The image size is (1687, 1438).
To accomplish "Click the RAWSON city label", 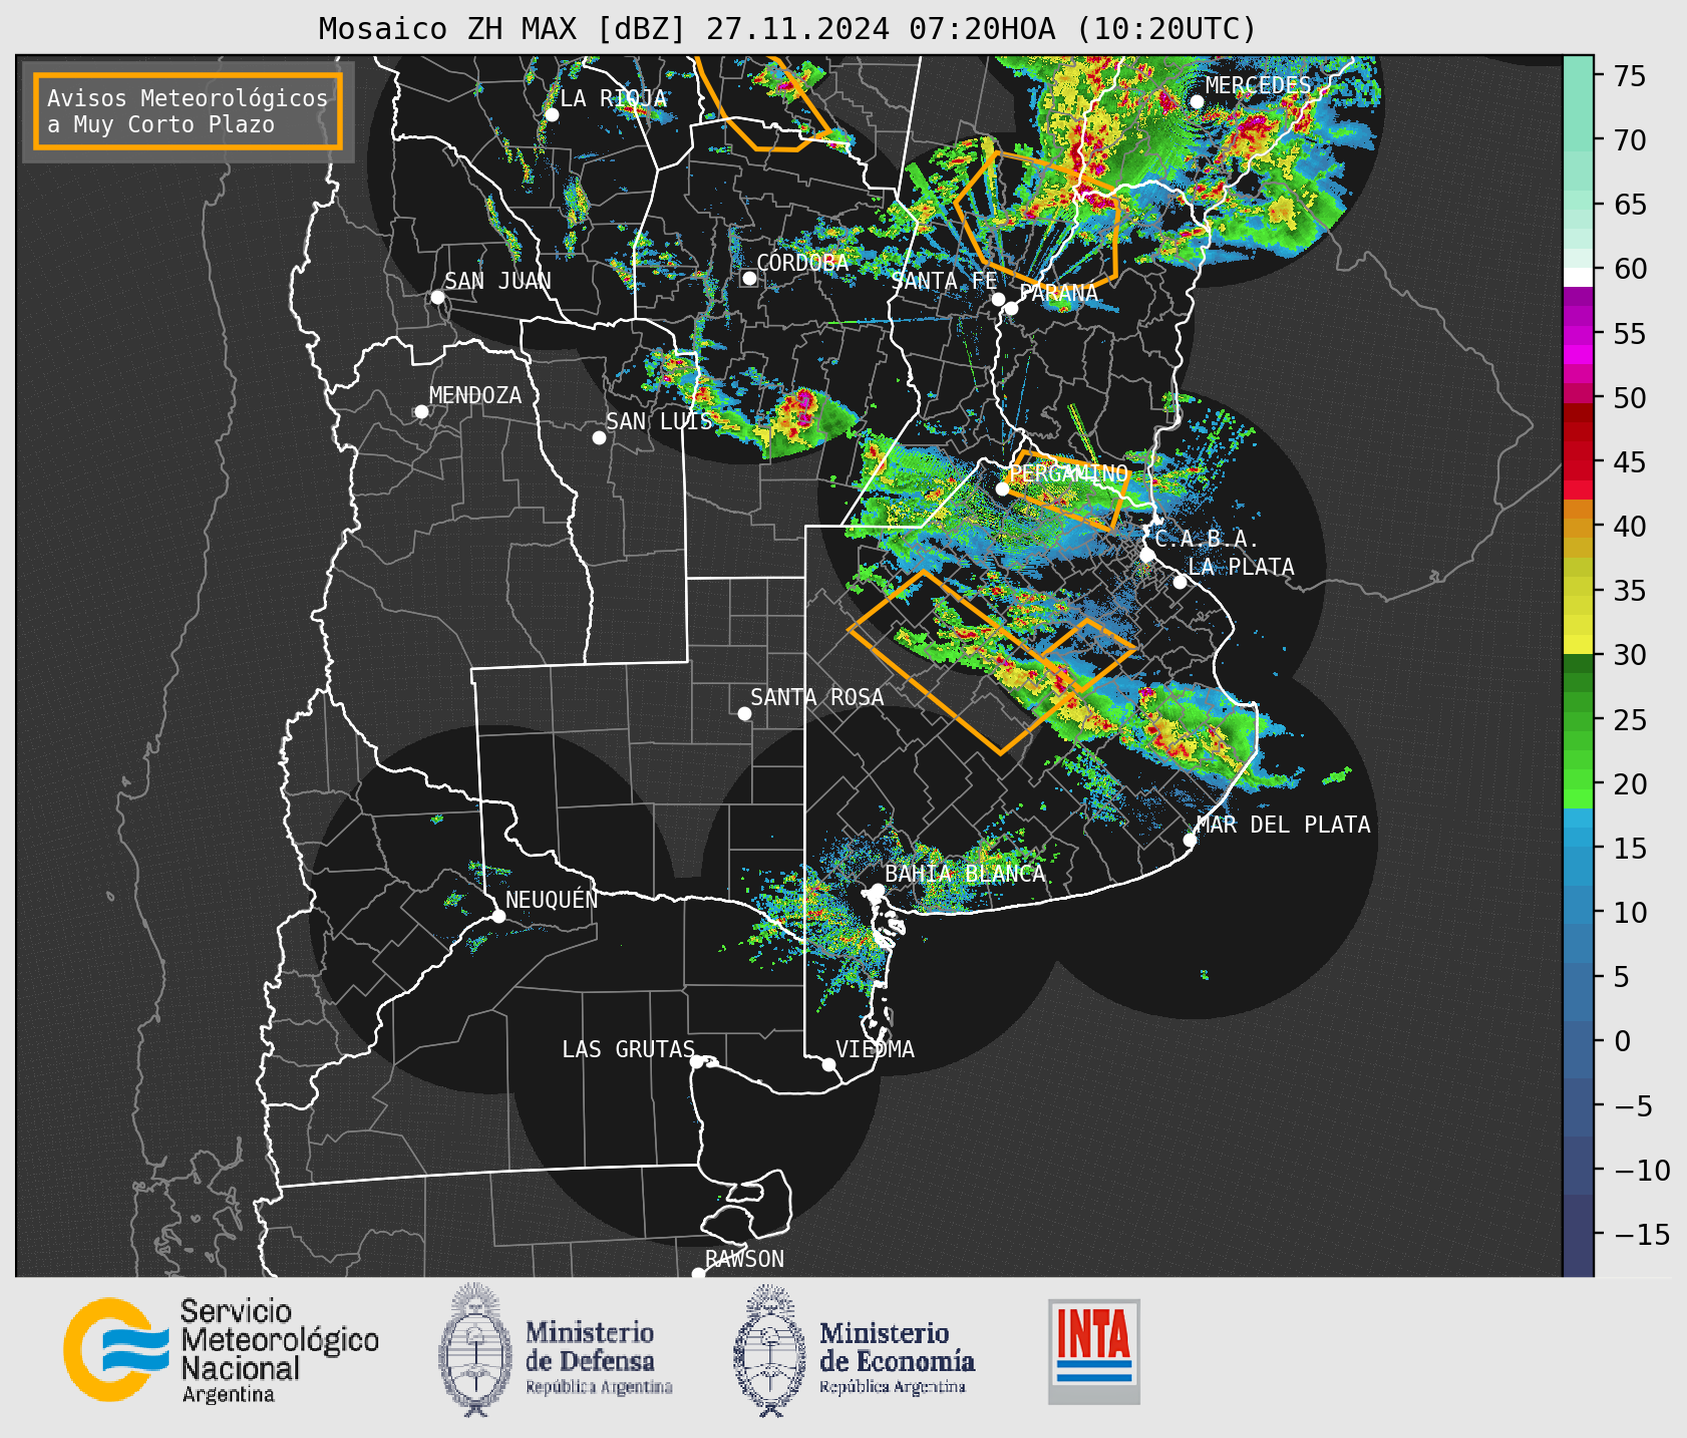I will tap(744, 1259).
